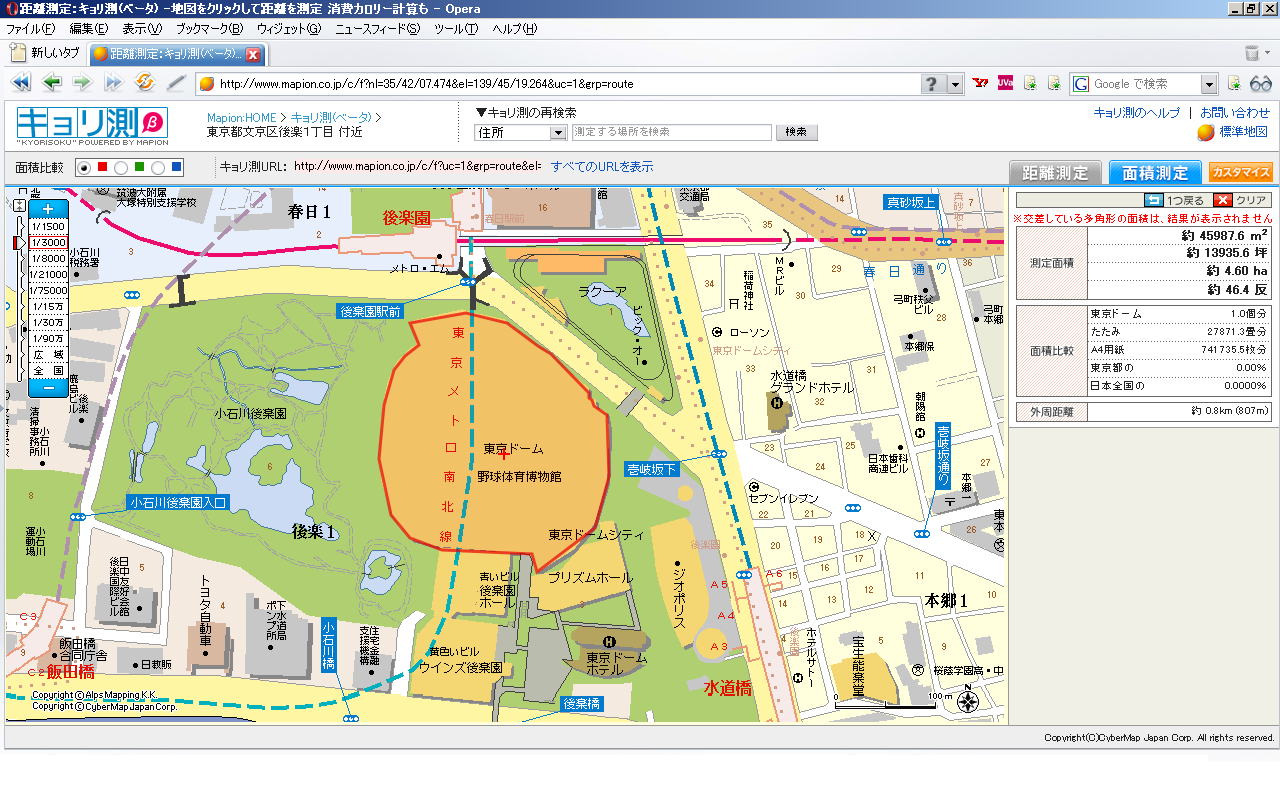Go back with the green back arrow
Screen dimensions: 1280x800
pos(52,83)
